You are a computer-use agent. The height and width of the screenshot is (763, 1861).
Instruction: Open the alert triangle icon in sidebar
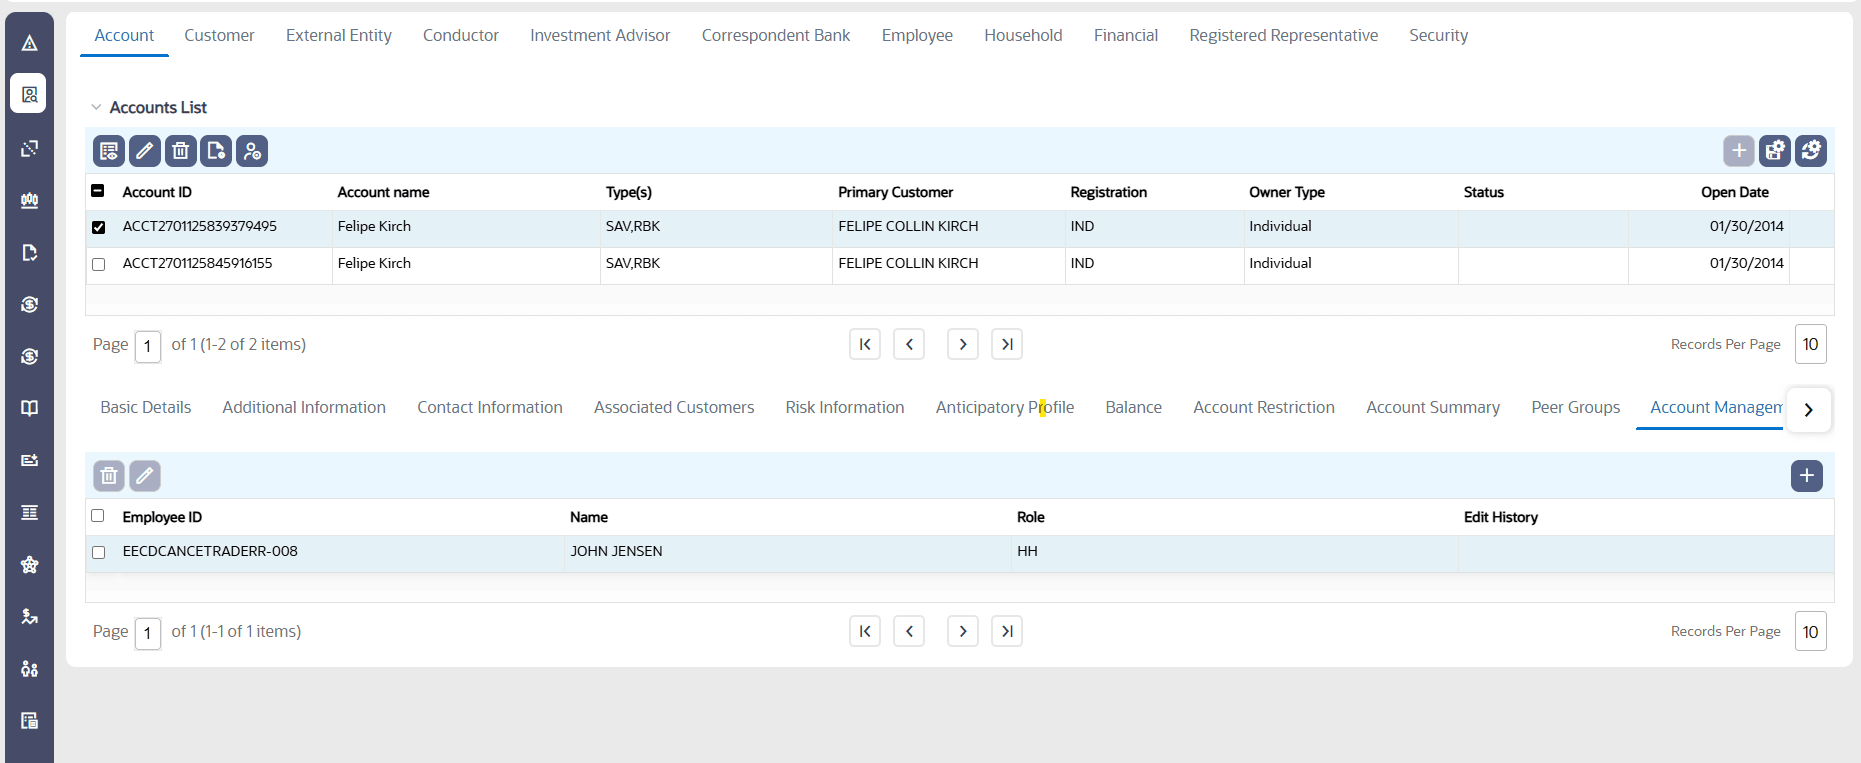pos(29,42)
